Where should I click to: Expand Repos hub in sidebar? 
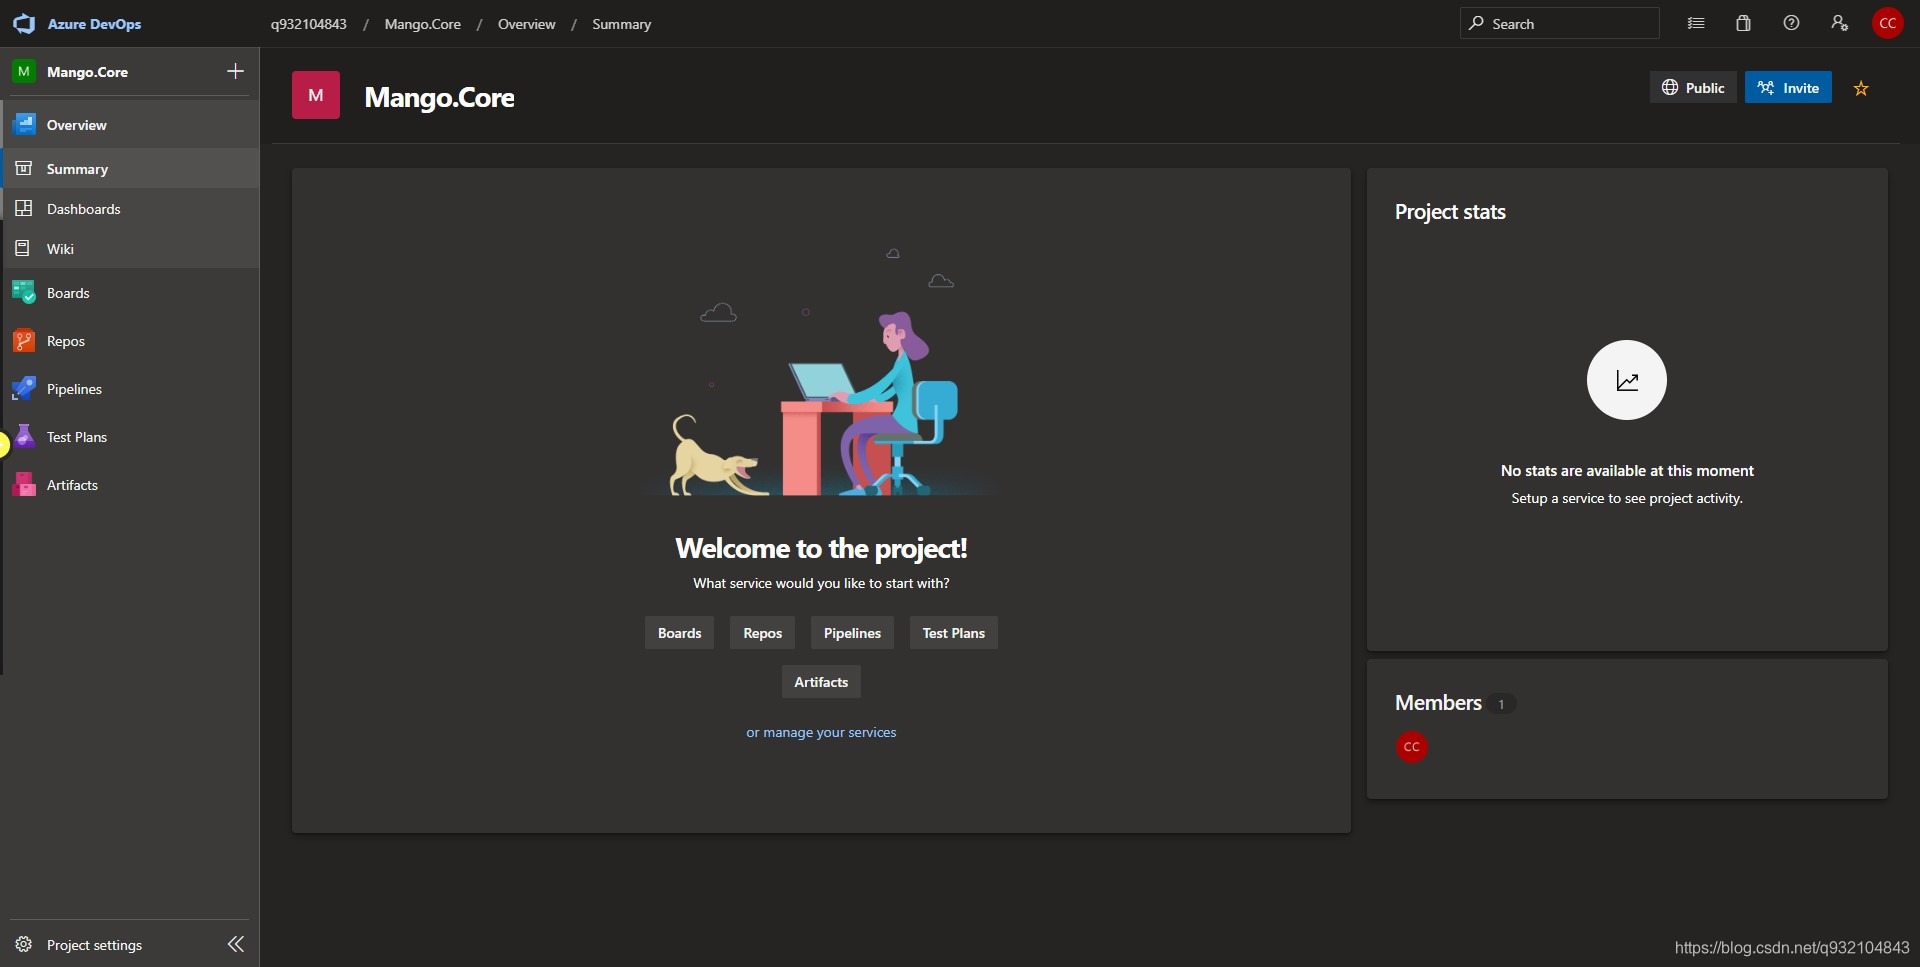[x=130, y=341]
